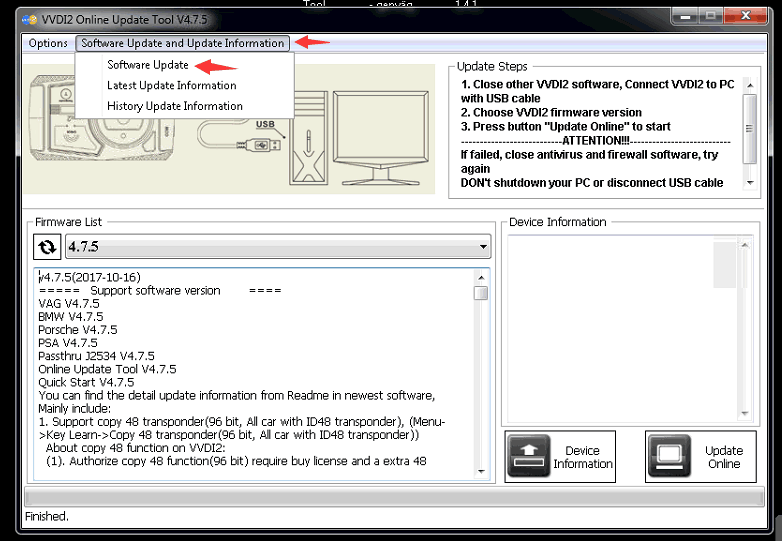
Task: Click the Device Information button icon
Action: point(529,458)
